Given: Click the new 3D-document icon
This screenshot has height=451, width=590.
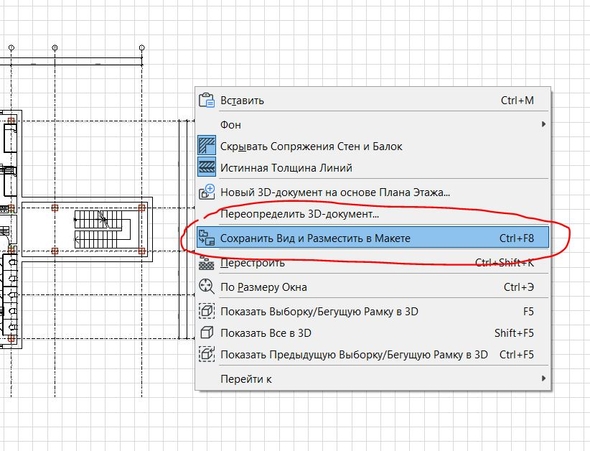Looking at the screenshot, I should tap(207, 192).
